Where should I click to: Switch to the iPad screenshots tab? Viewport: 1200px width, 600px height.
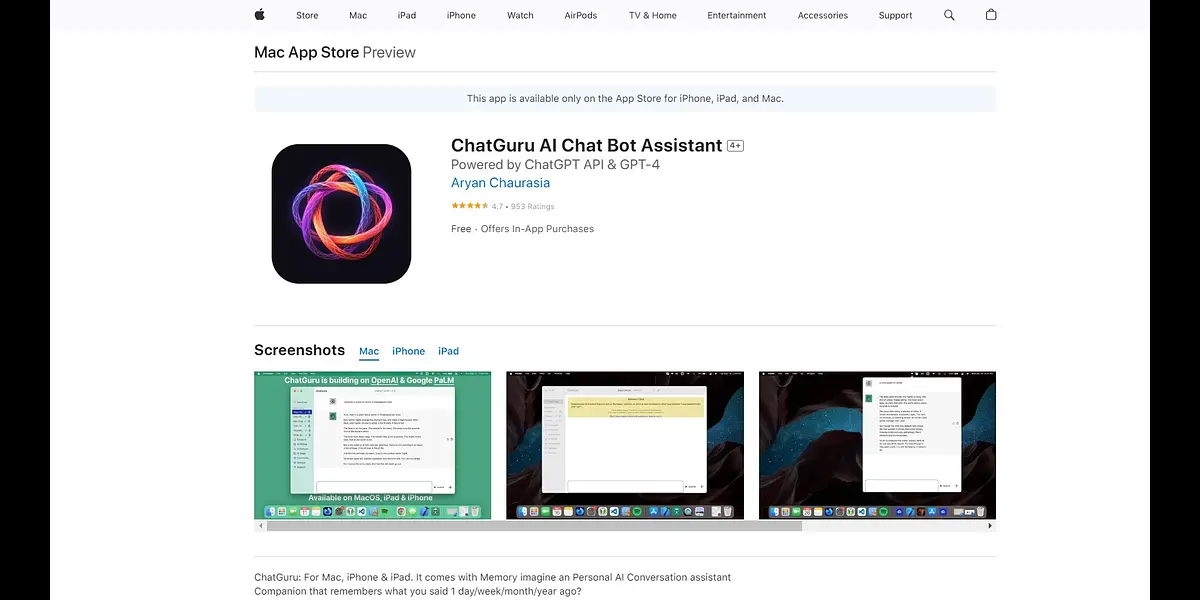[x=448, y=351]
